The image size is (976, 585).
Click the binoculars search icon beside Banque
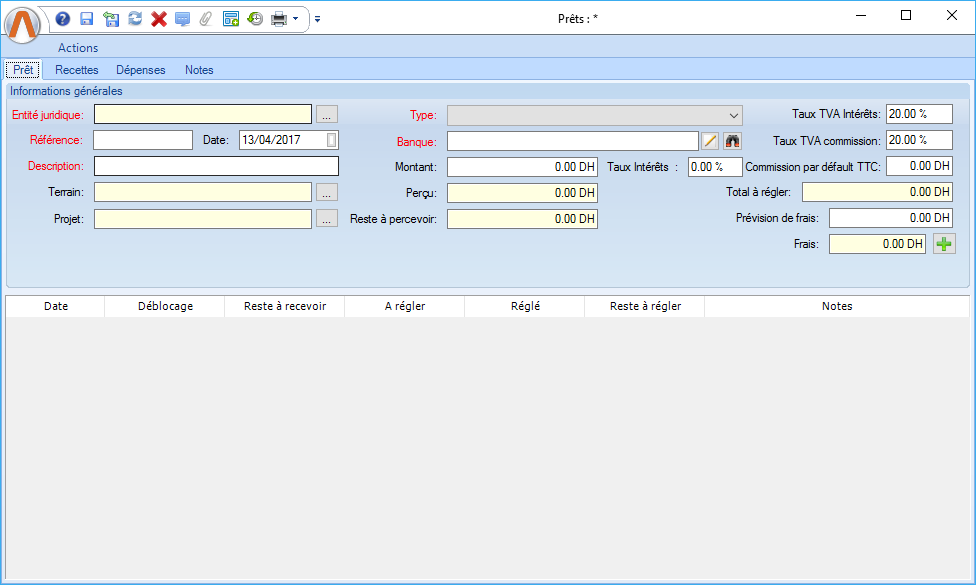click(733, 141)
